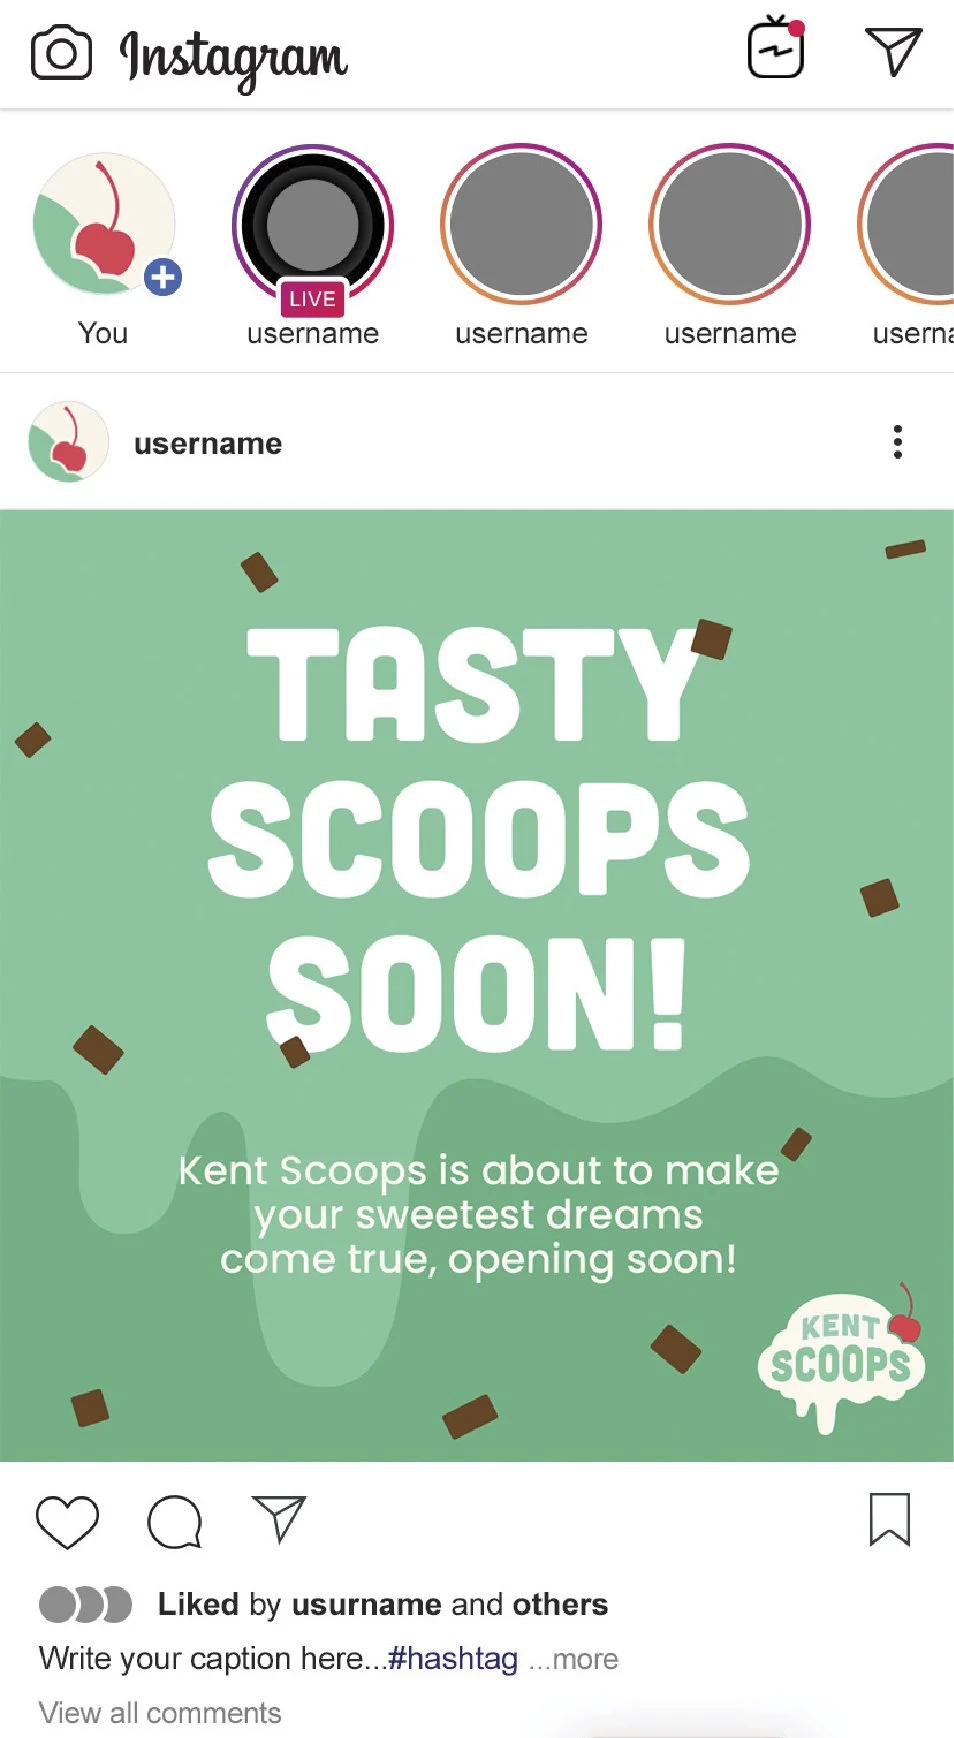Open the LIVE story ring

313,226
